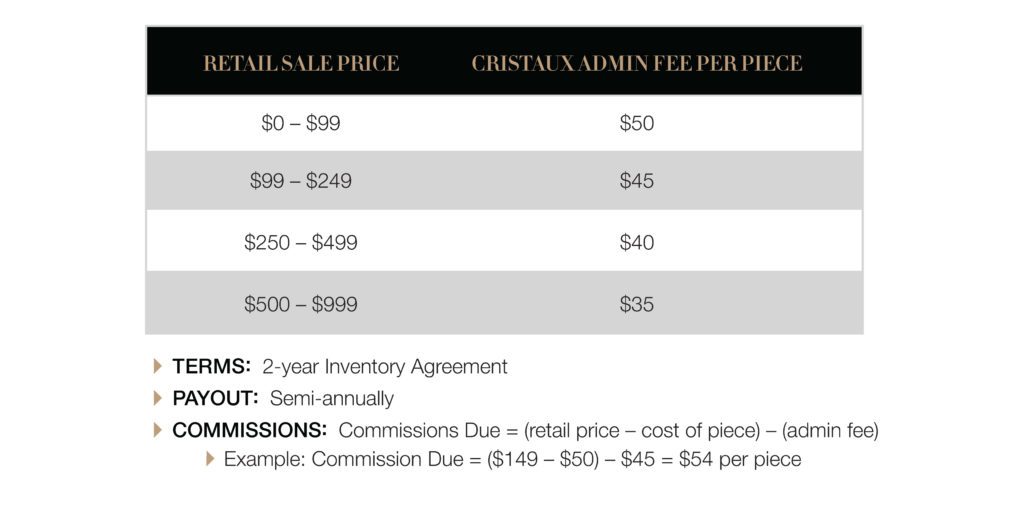This screenshot has height=512, width=1024.
Task: Click the $54 per piece example result
Action: click(740, 459)
